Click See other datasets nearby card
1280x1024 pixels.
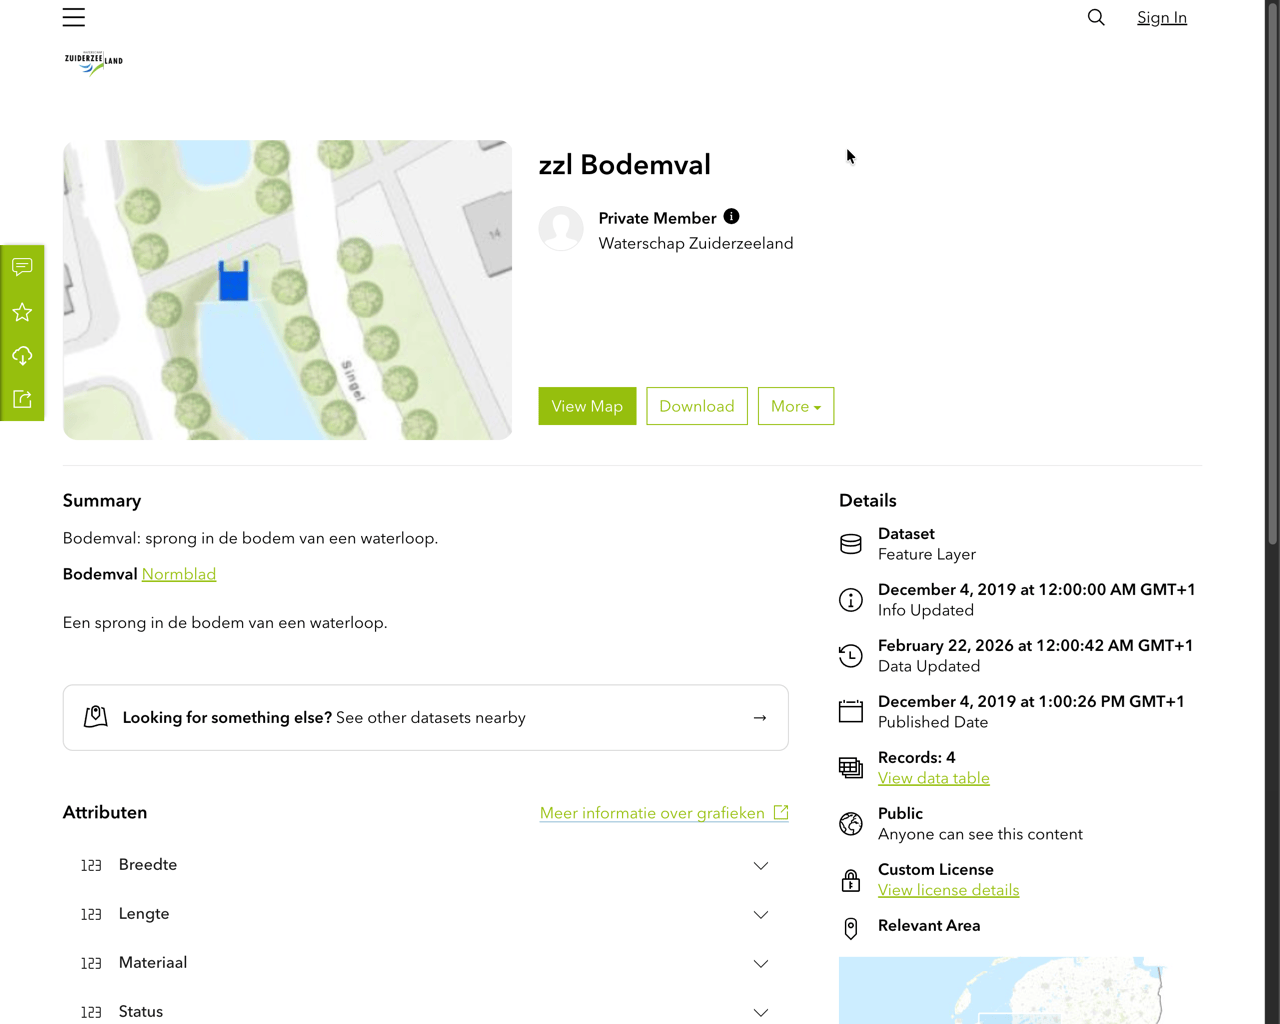[425, 718]
